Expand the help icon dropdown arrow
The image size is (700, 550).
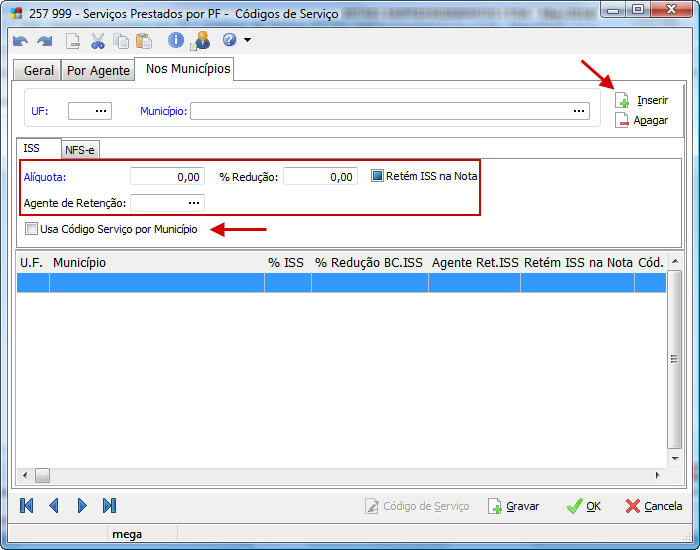[247, 41]
